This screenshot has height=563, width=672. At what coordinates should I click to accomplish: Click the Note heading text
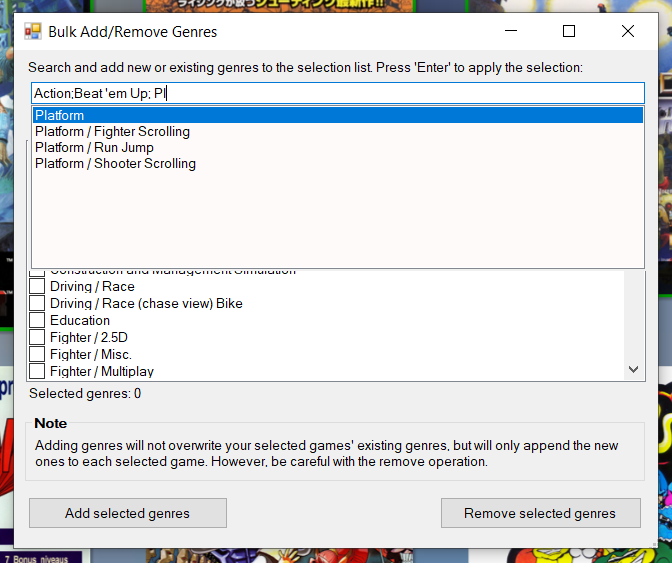(x=51, y=423)
